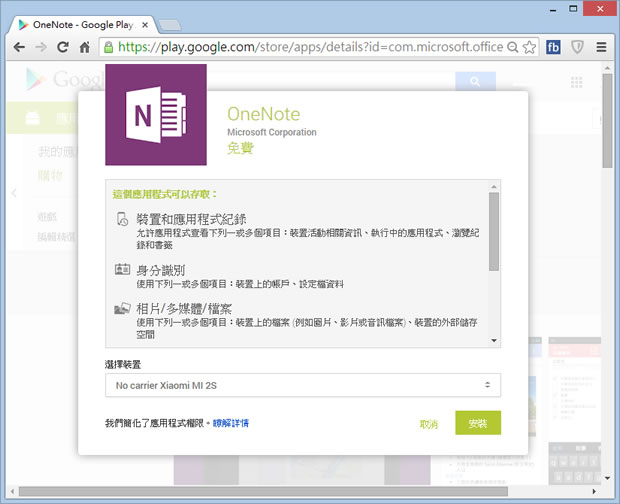620x504 pixels.
Task: Click the photos/media/files permission icon
Action: 122,309
